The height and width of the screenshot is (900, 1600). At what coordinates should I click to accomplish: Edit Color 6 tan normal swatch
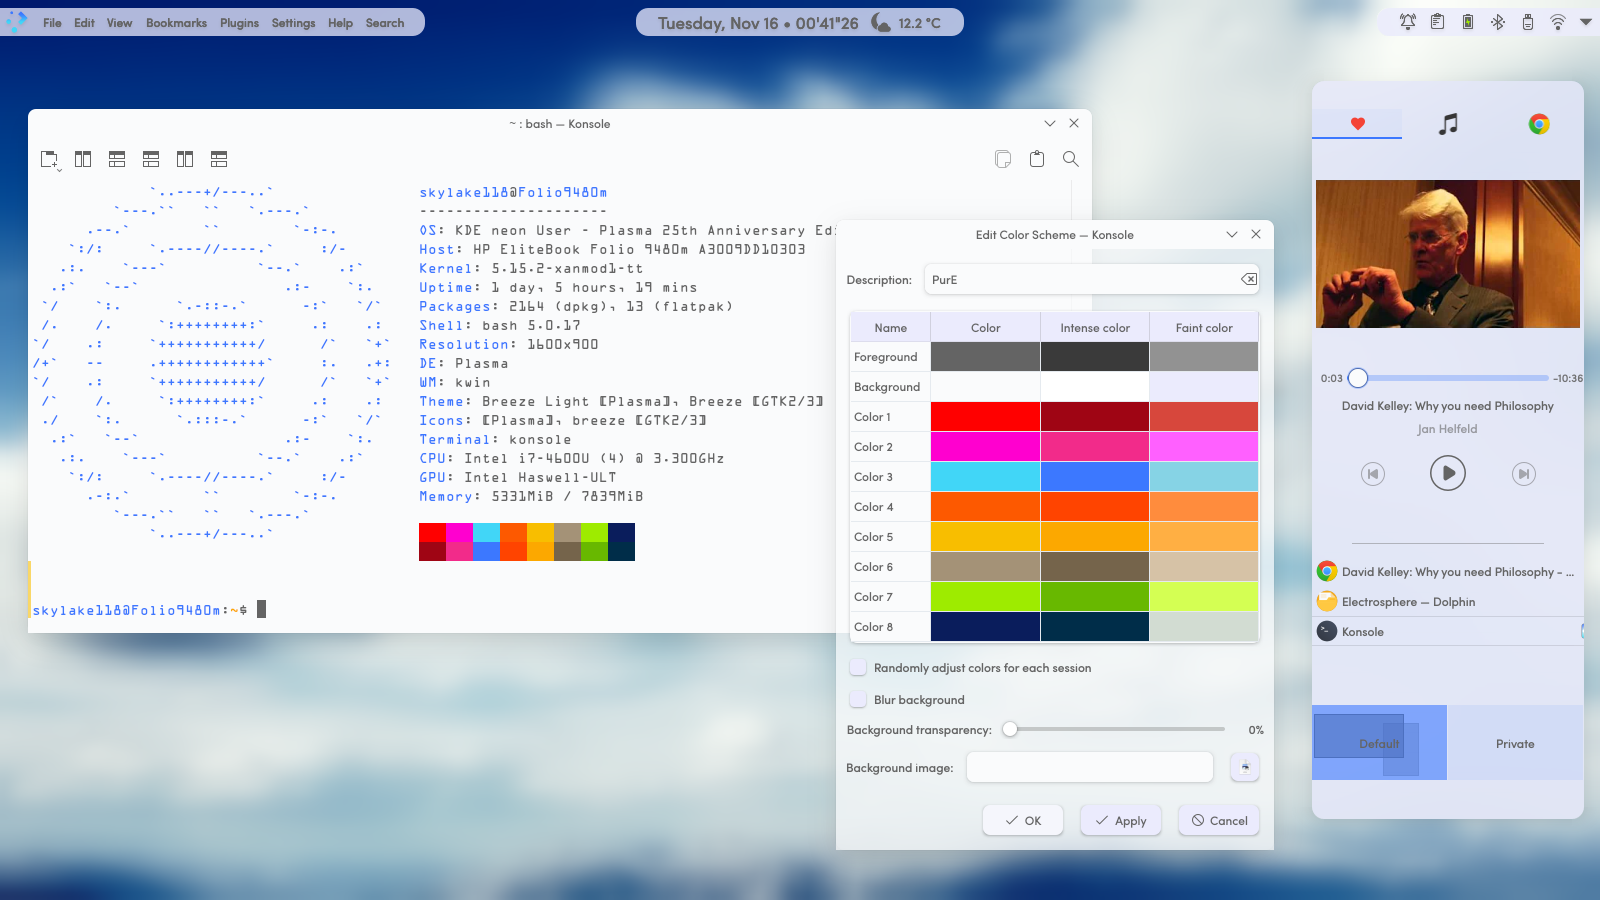985,567
